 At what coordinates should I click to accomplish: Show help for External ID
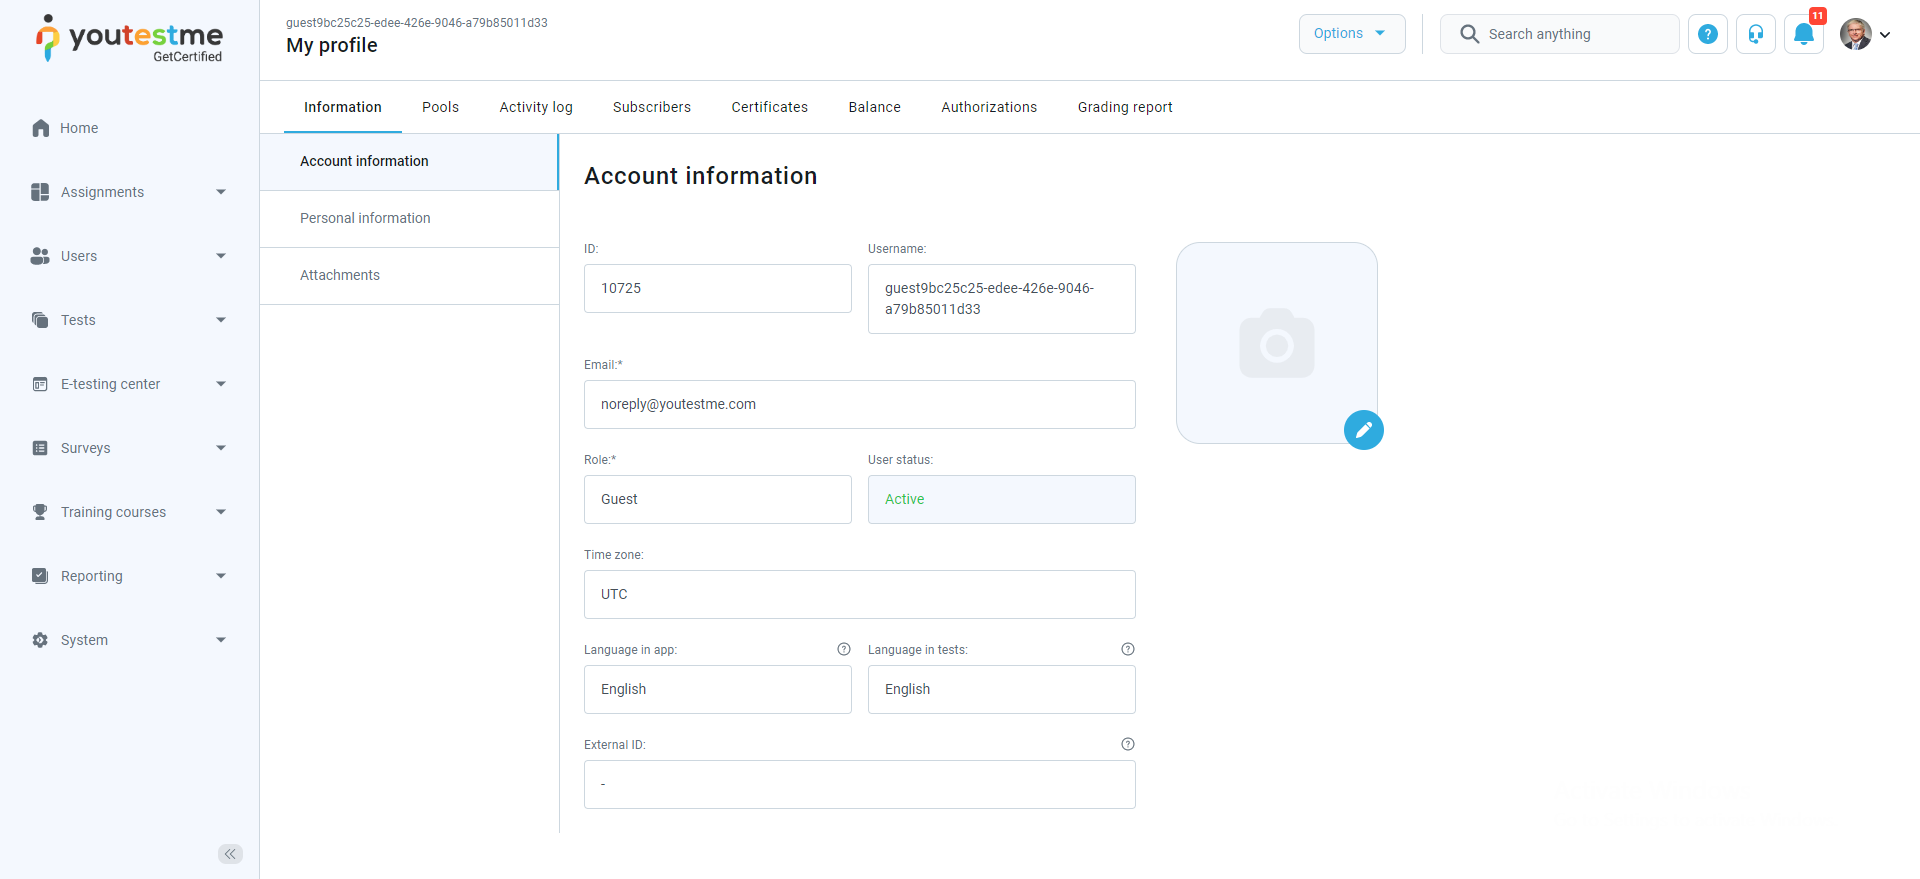pyautogui.click(x=1128, y=744)
